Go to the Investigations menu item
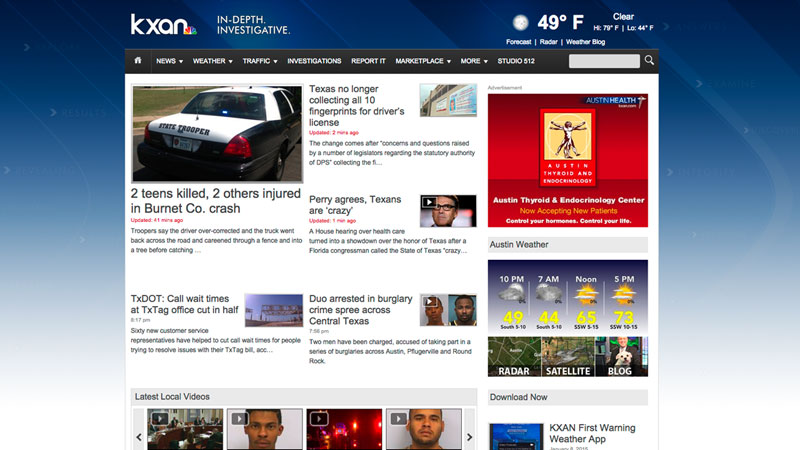Screen dimensions: 800x450 coord(314,61)
